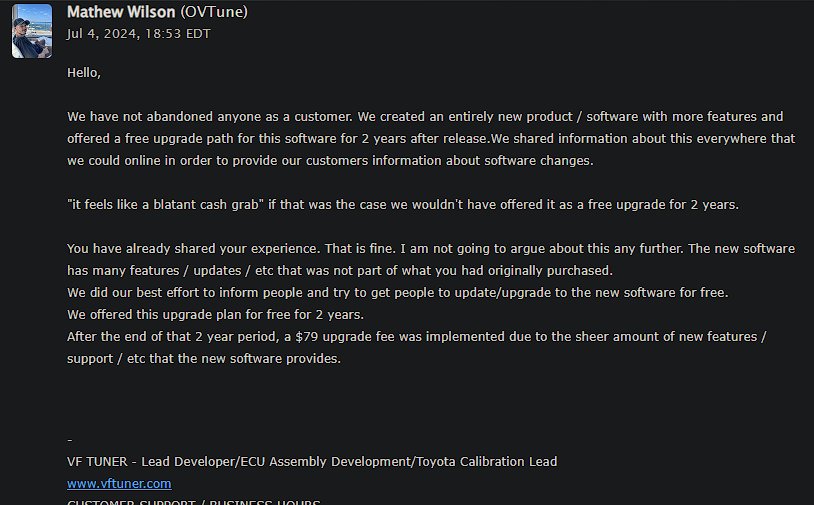This screenshot has width=814, height=505.
Task: Select the (OVTune) organization label
Action: [214, 12]
